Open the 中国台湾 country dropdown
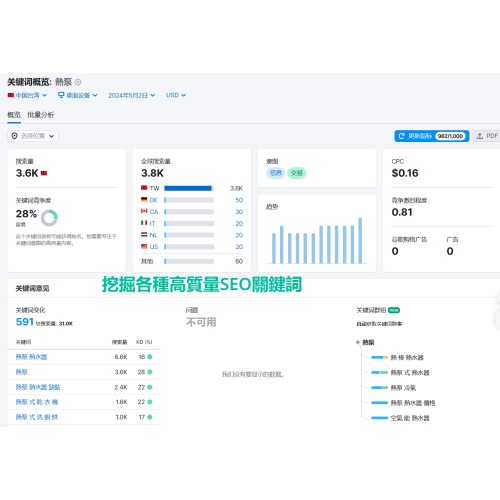 [x=27, y=95]
